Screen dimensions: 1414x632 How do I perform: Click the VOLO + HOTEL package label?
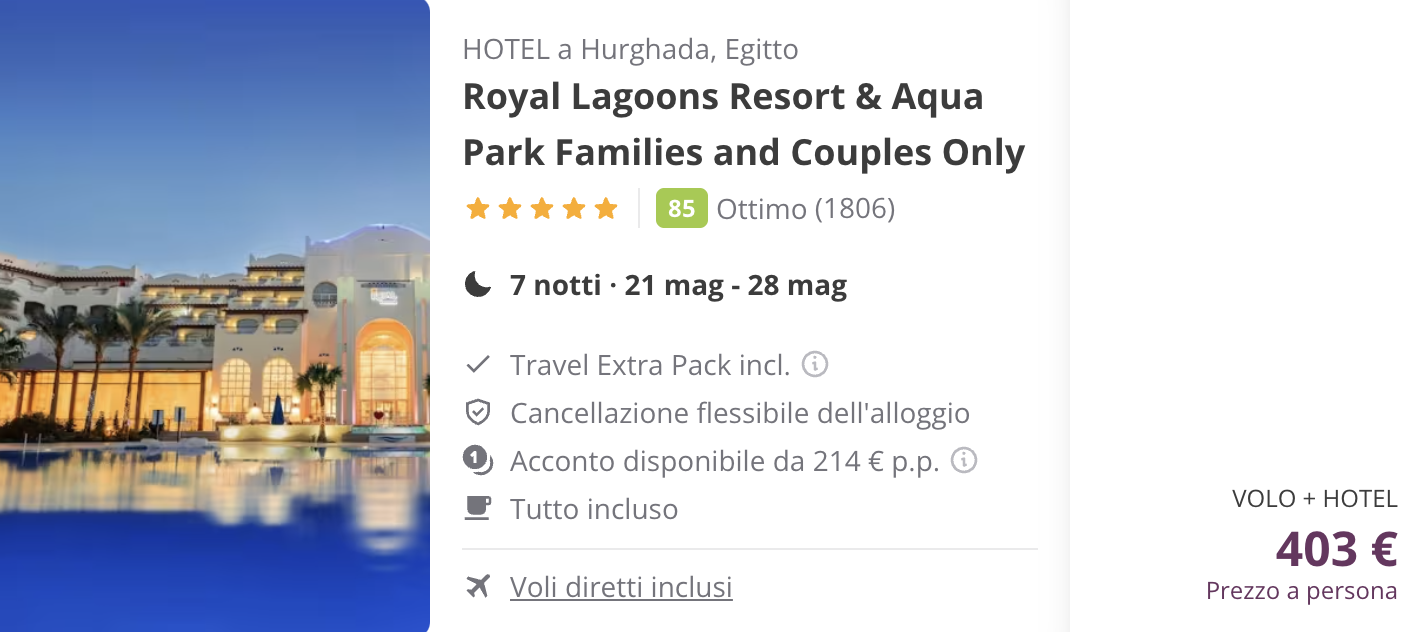coord(1315,498)
